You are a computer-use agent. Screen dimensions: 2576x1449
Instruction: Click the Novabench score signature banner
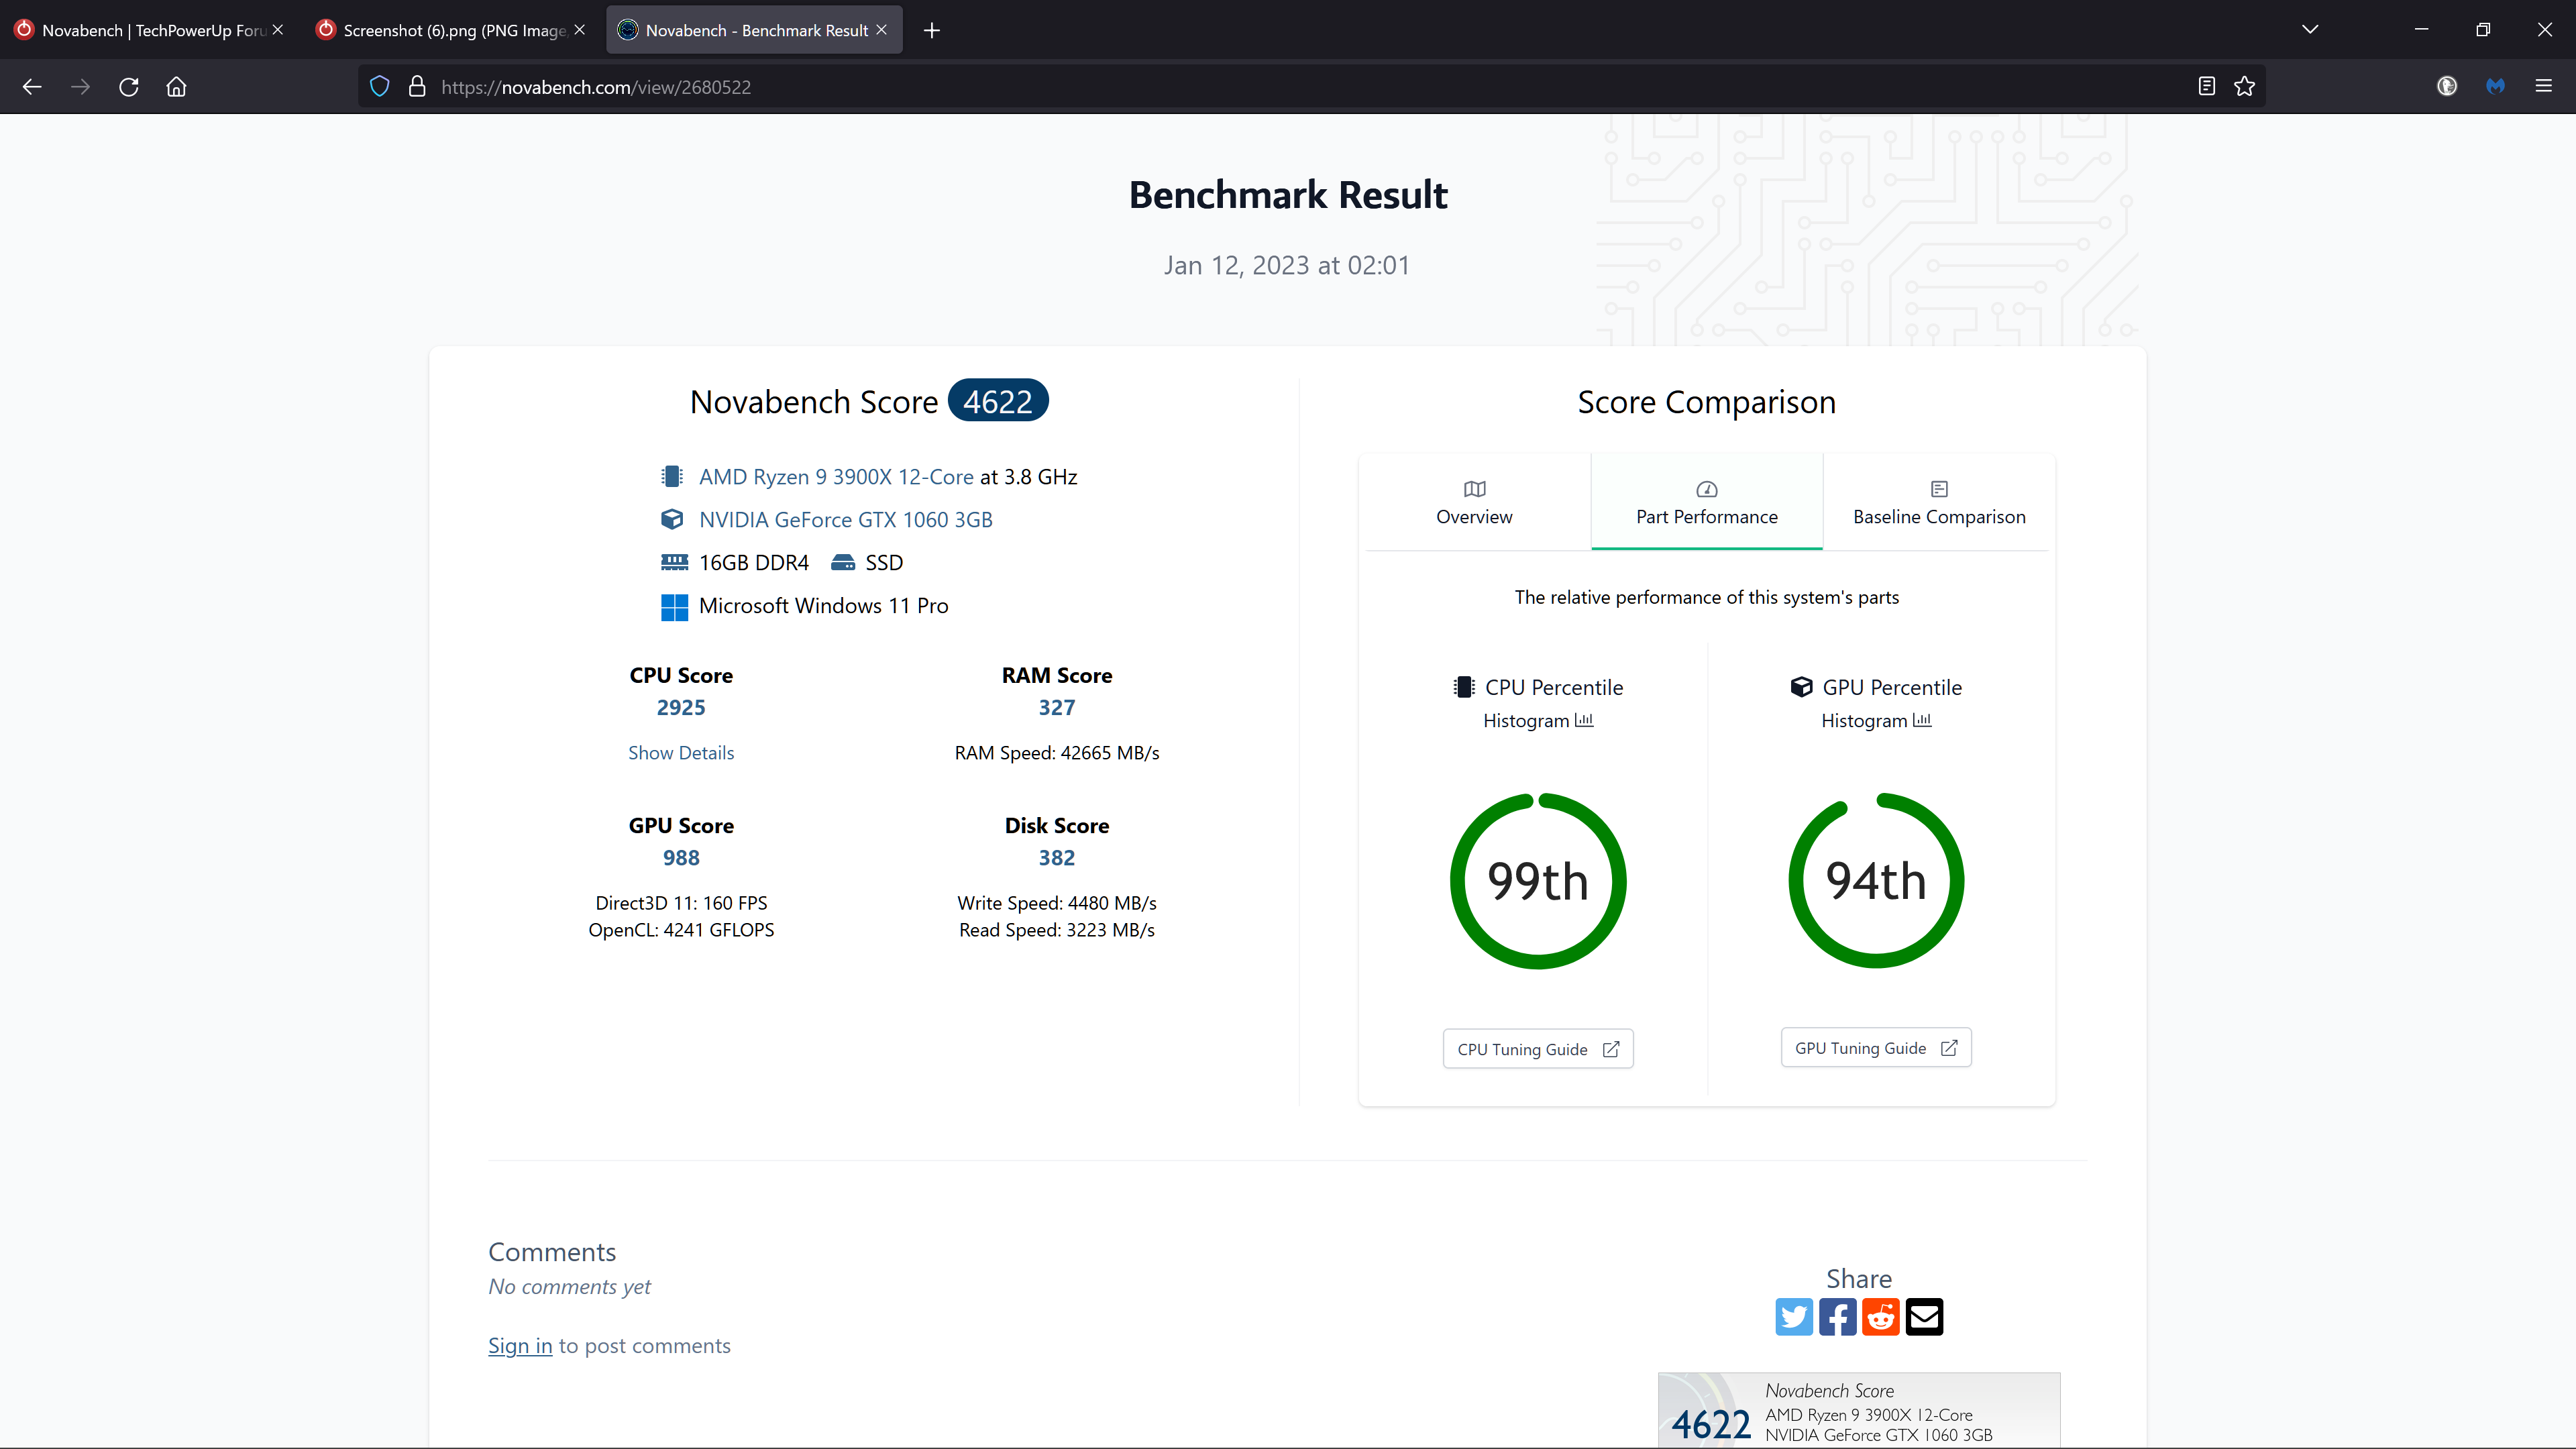tap(1859, 1410)
